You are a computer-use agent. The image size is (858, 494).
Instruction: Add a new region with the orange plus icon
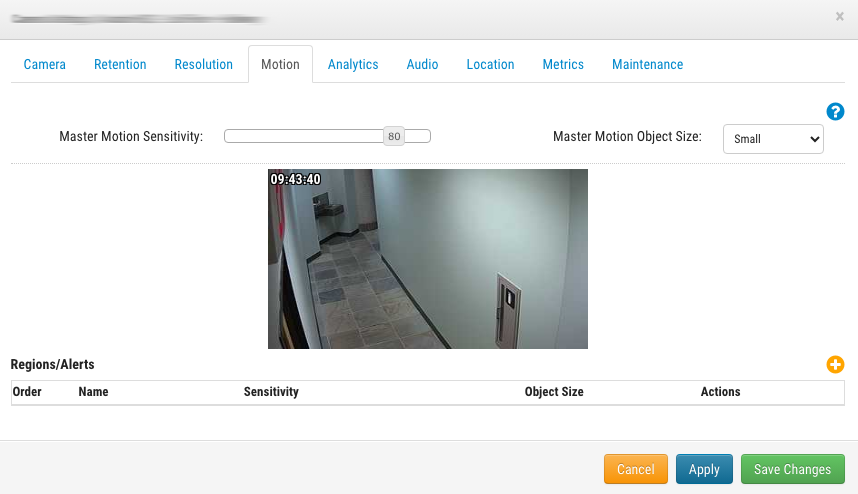click(x=835, y=365)
